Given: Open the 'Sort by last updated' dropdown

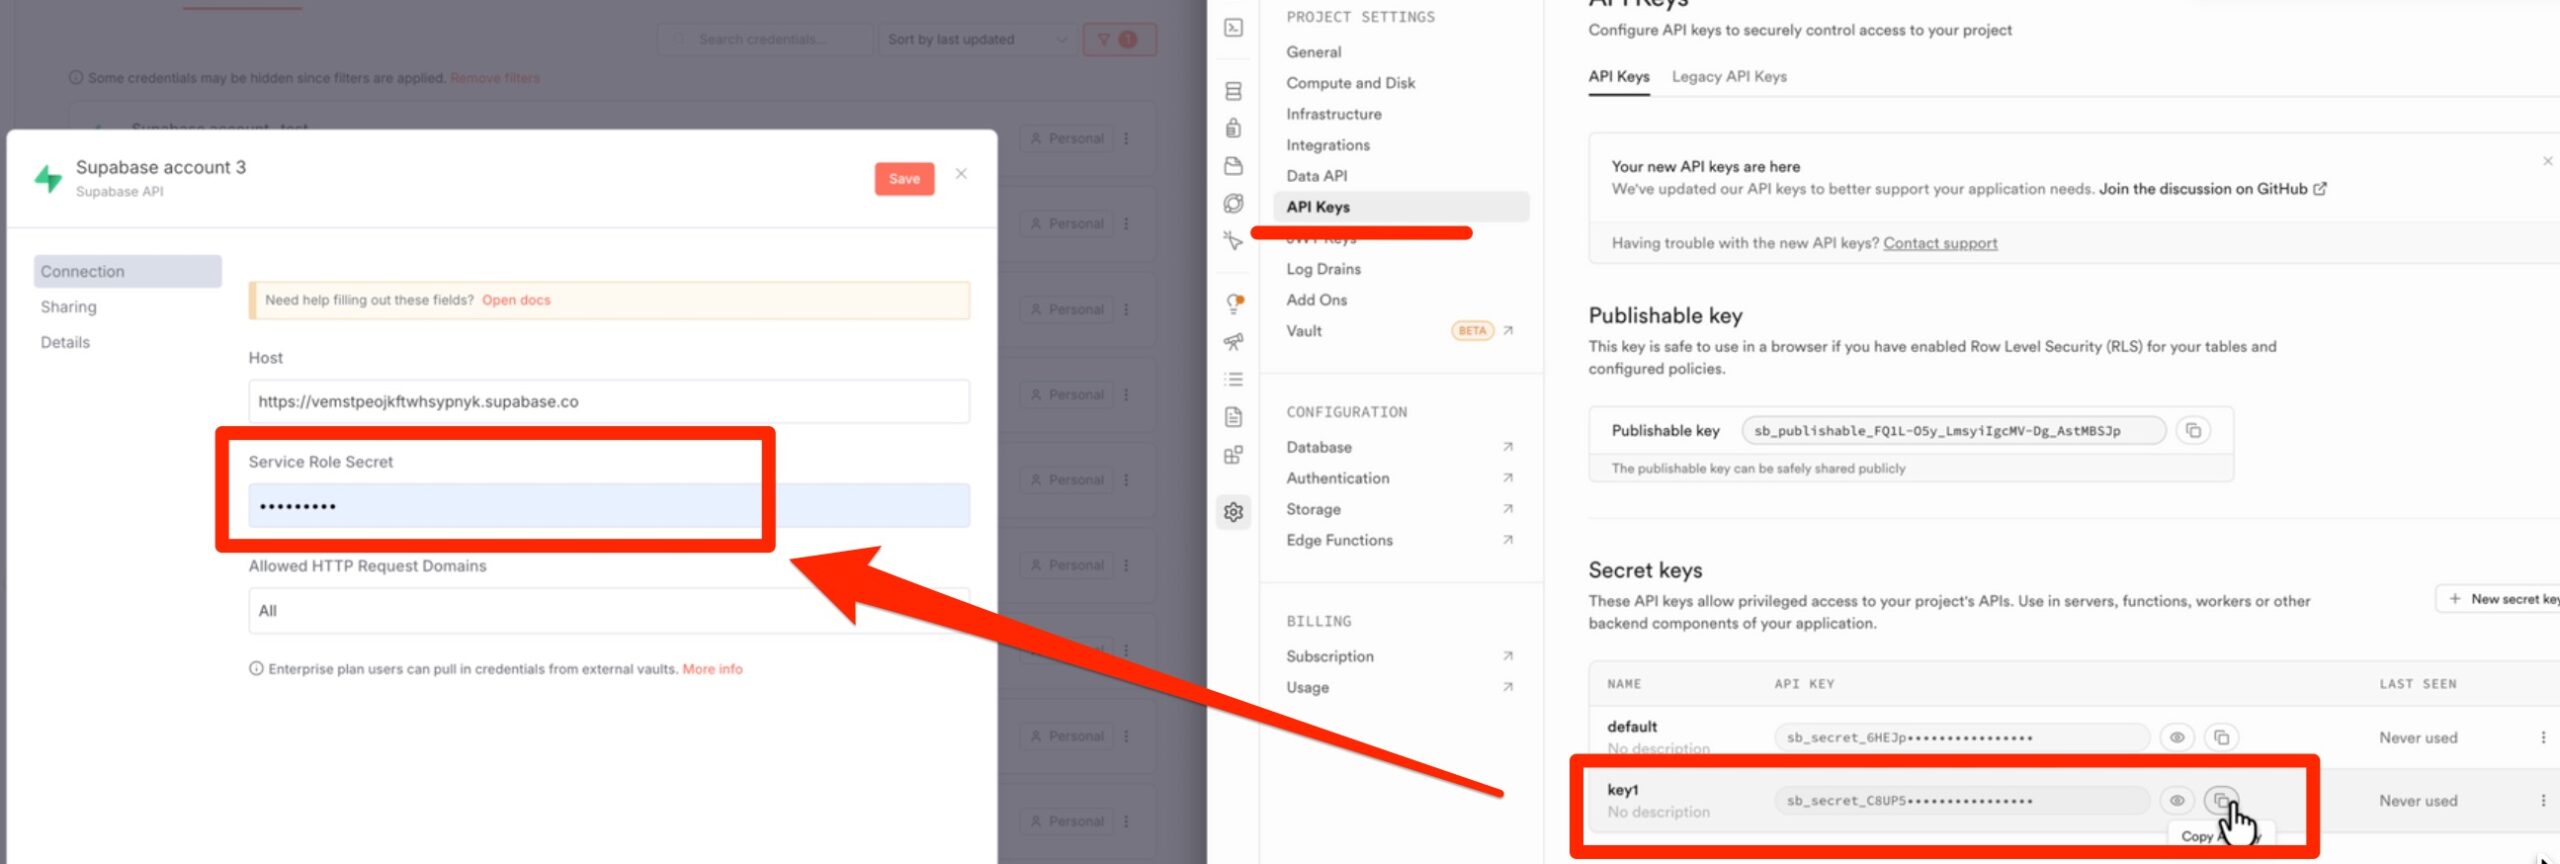Looking at the screenshot, I should tap(976, 40).
